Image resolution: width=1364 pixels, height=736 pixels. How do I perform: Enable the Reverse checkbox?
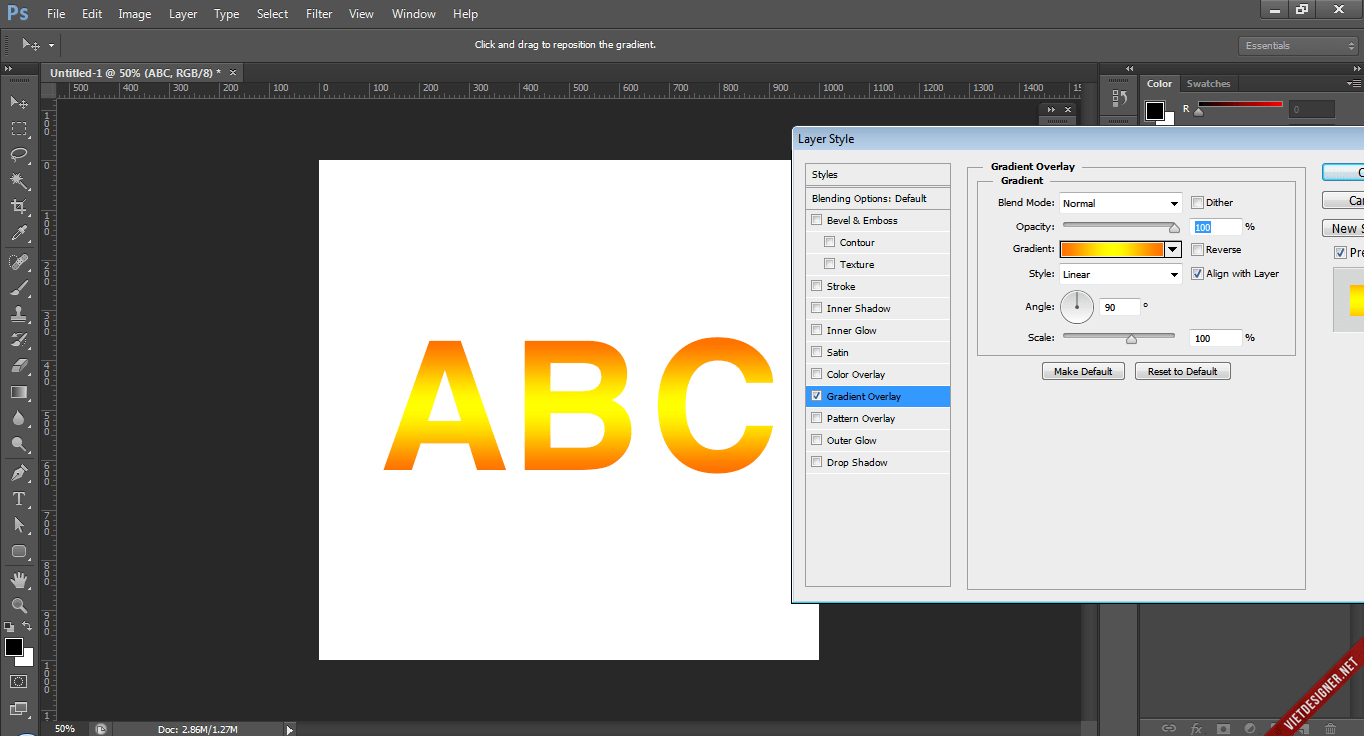tap(1197, 250)
